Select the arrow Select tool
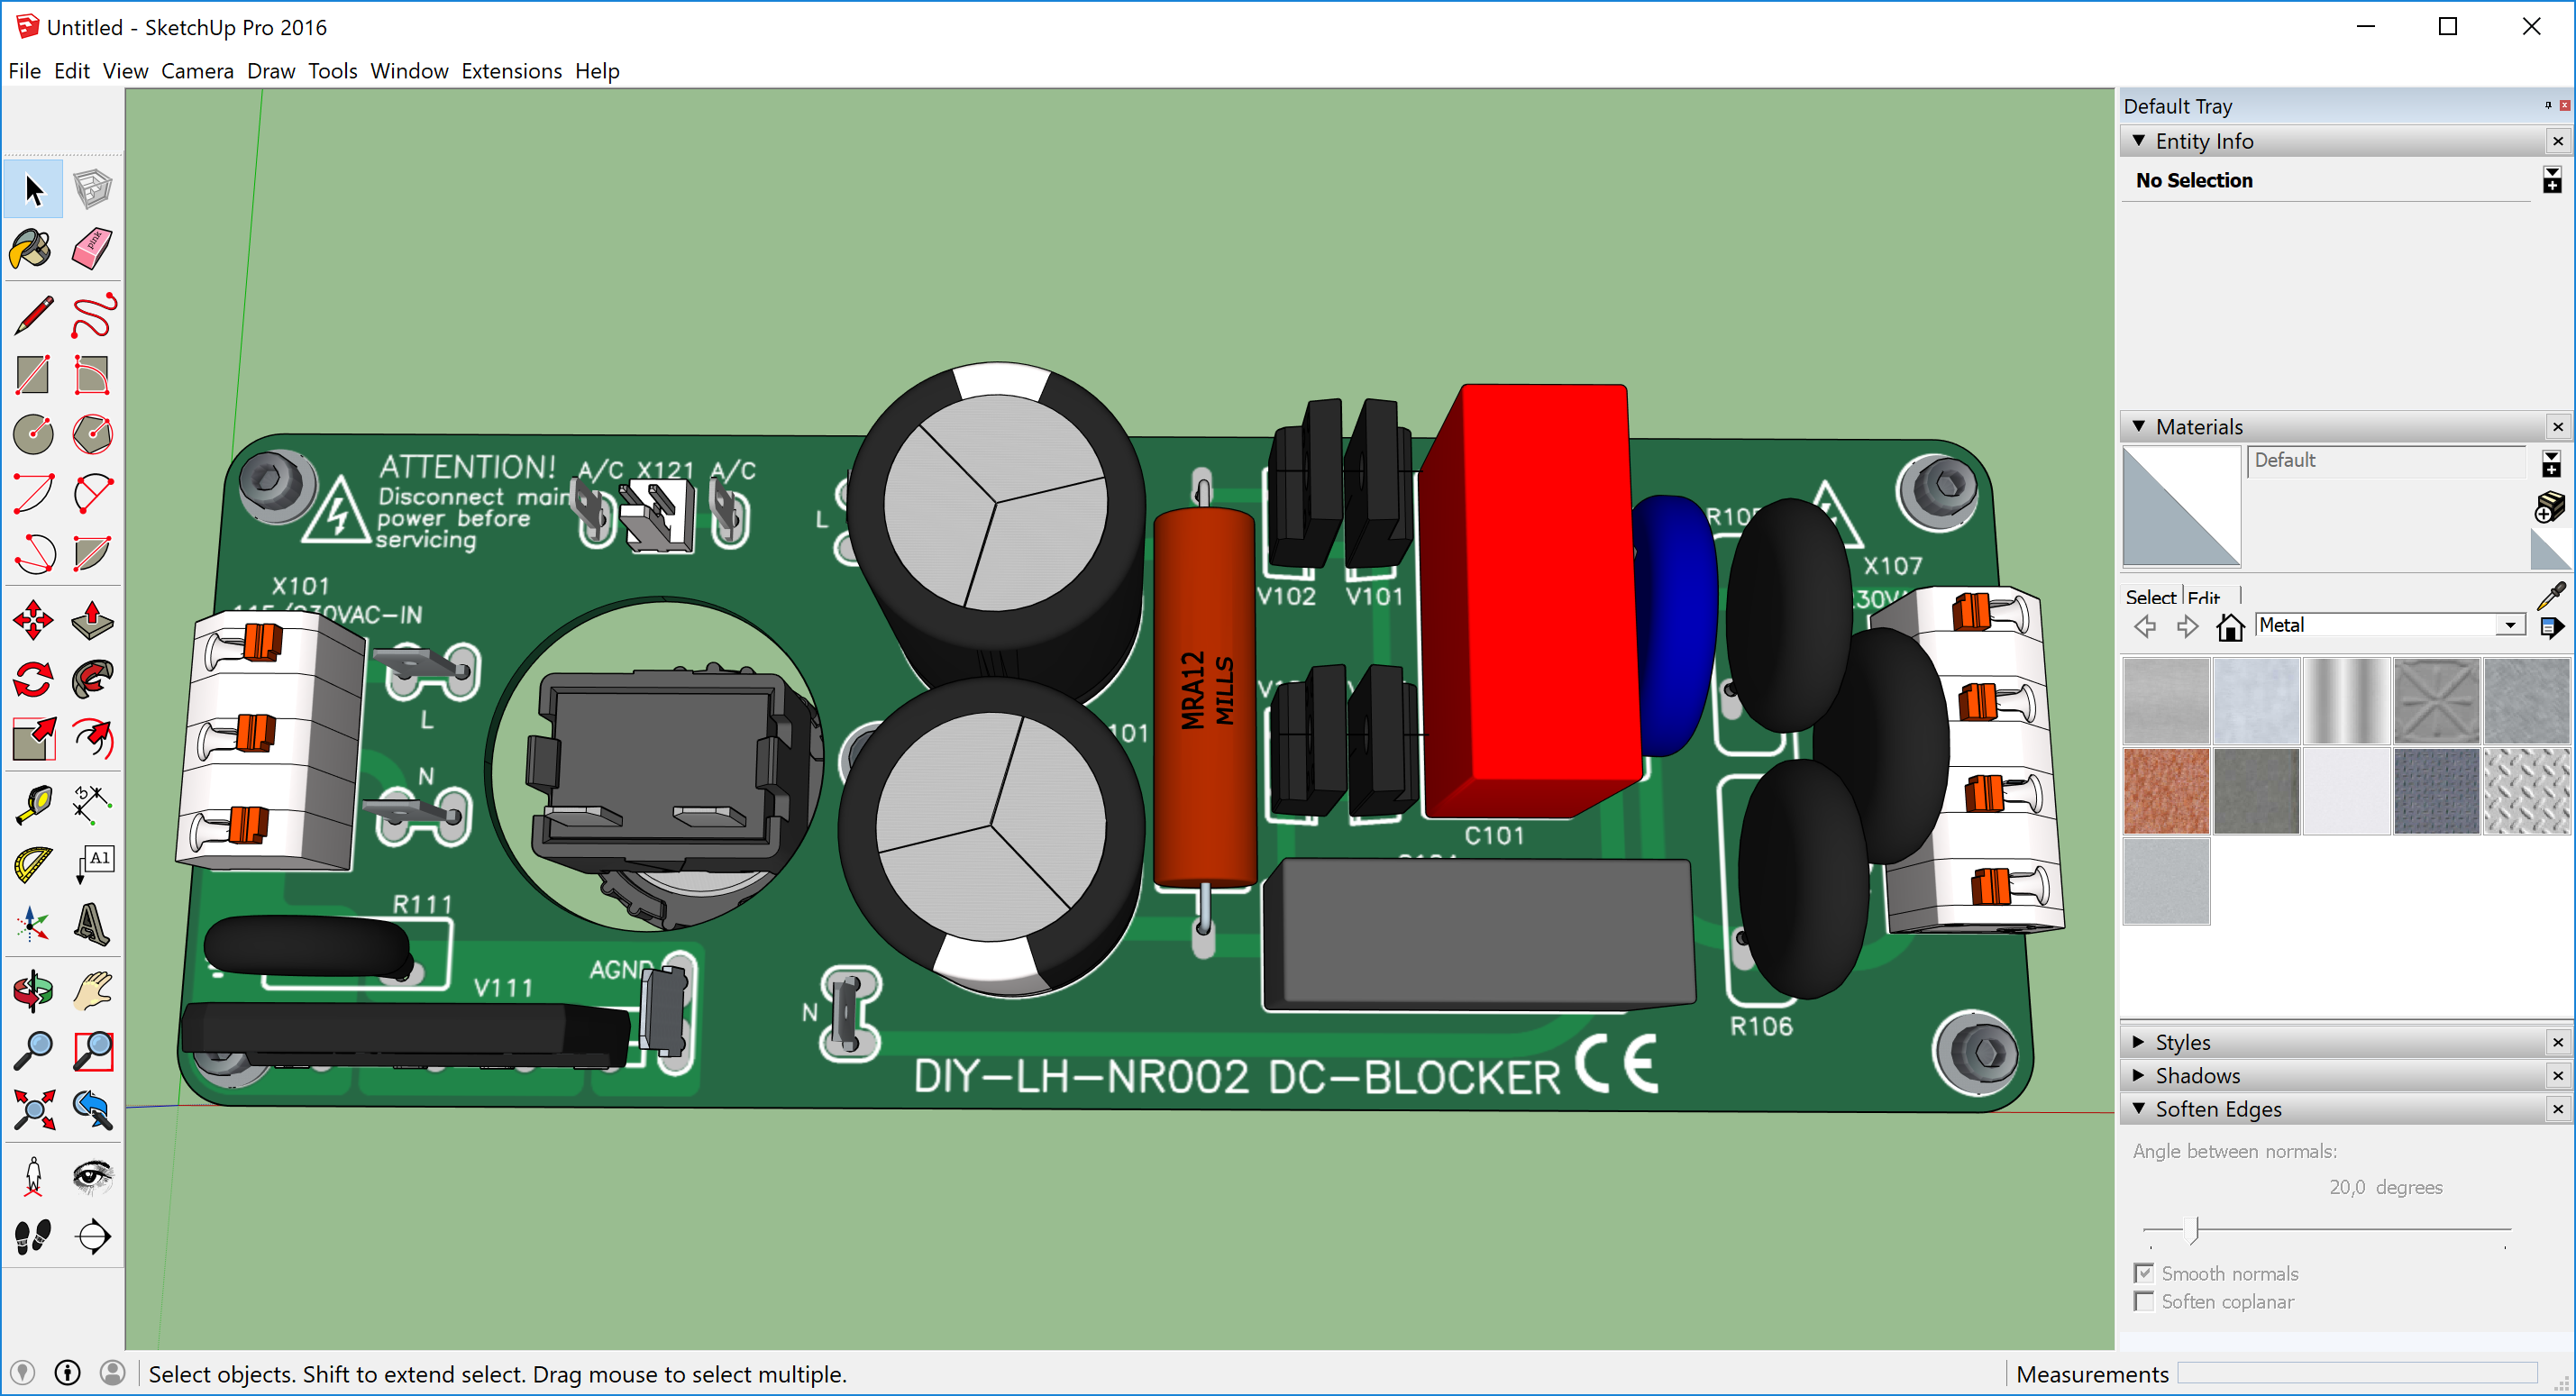 click(33, 189)
